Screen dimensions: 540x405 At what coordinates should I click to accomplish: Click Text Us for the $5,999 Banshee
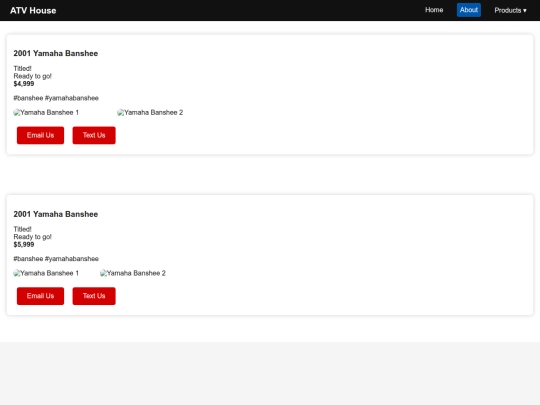coord(94,296)
